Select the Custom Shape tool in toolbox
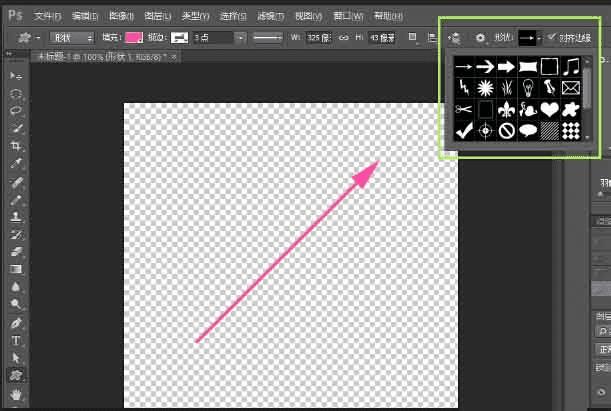Viewport: 611px width, 411px height. pyautogui.click(x=16, y=375)
